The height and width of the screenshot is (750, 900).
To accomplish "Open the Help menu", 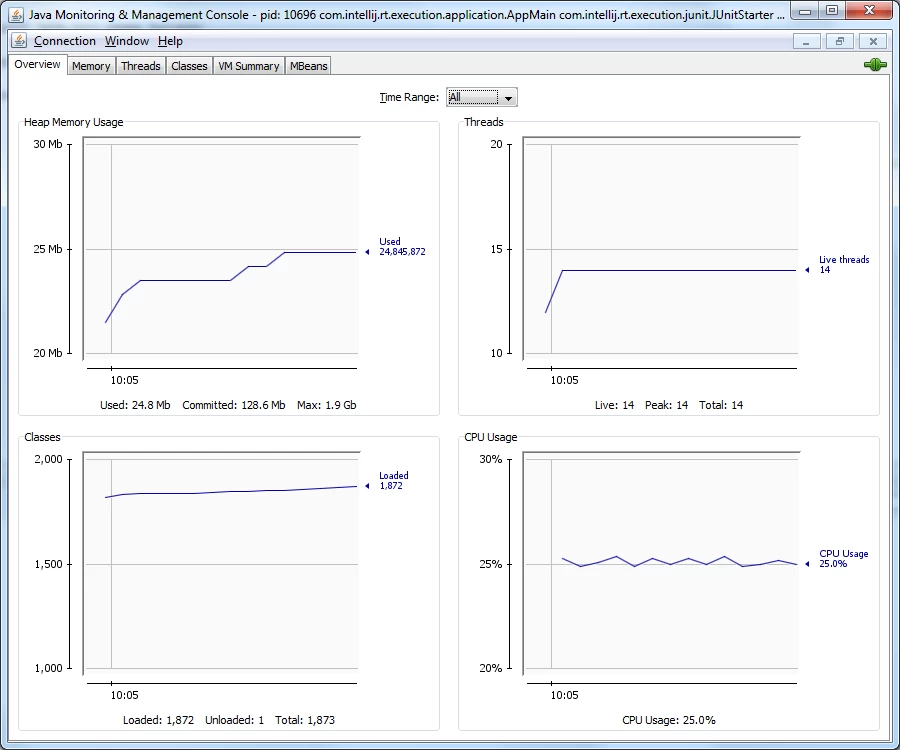I will (x=170, y=41).
